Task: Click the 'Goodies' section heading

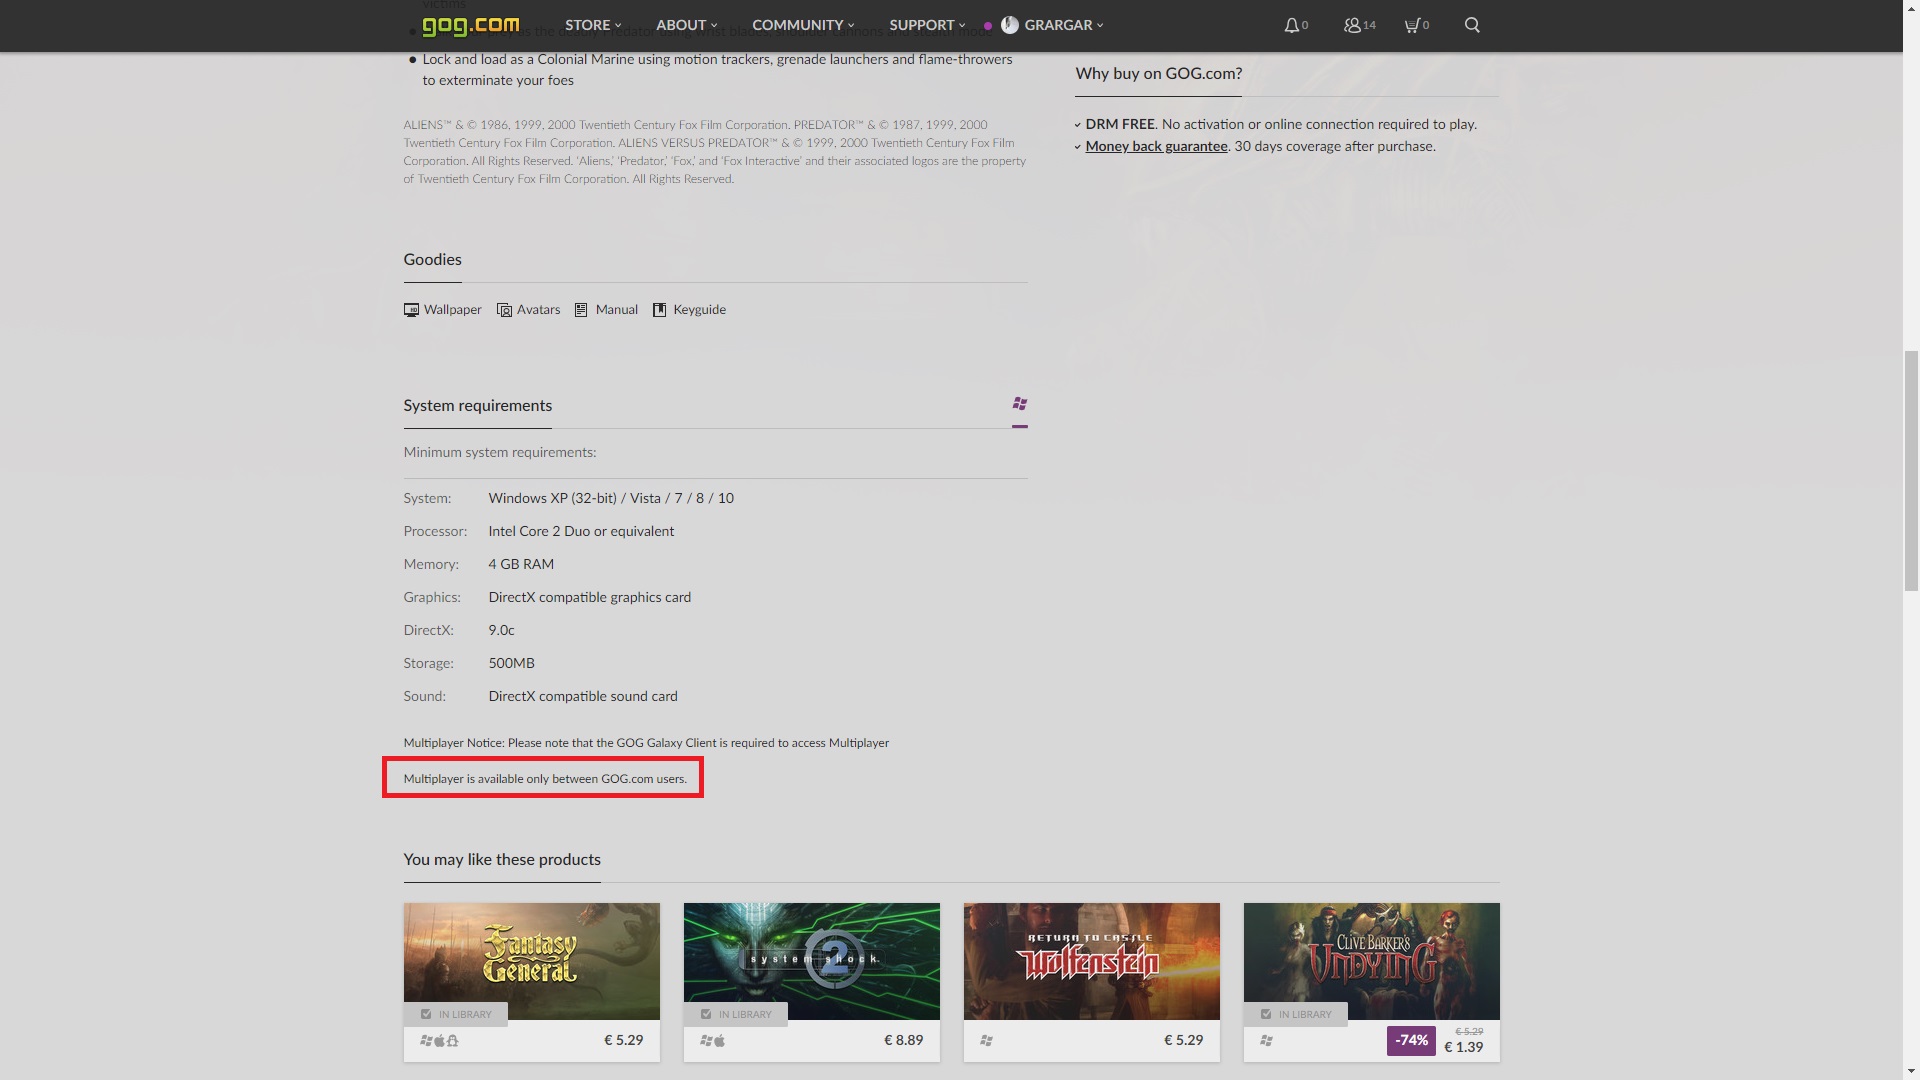Action: click(433, 259)
